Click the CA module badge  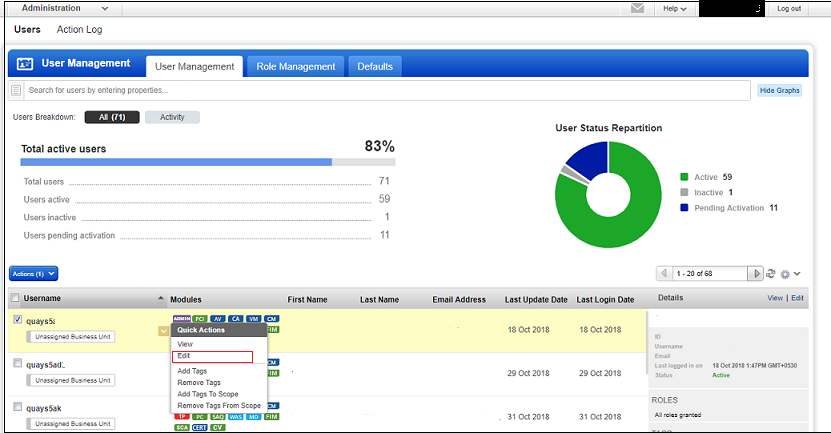point(236,319)
